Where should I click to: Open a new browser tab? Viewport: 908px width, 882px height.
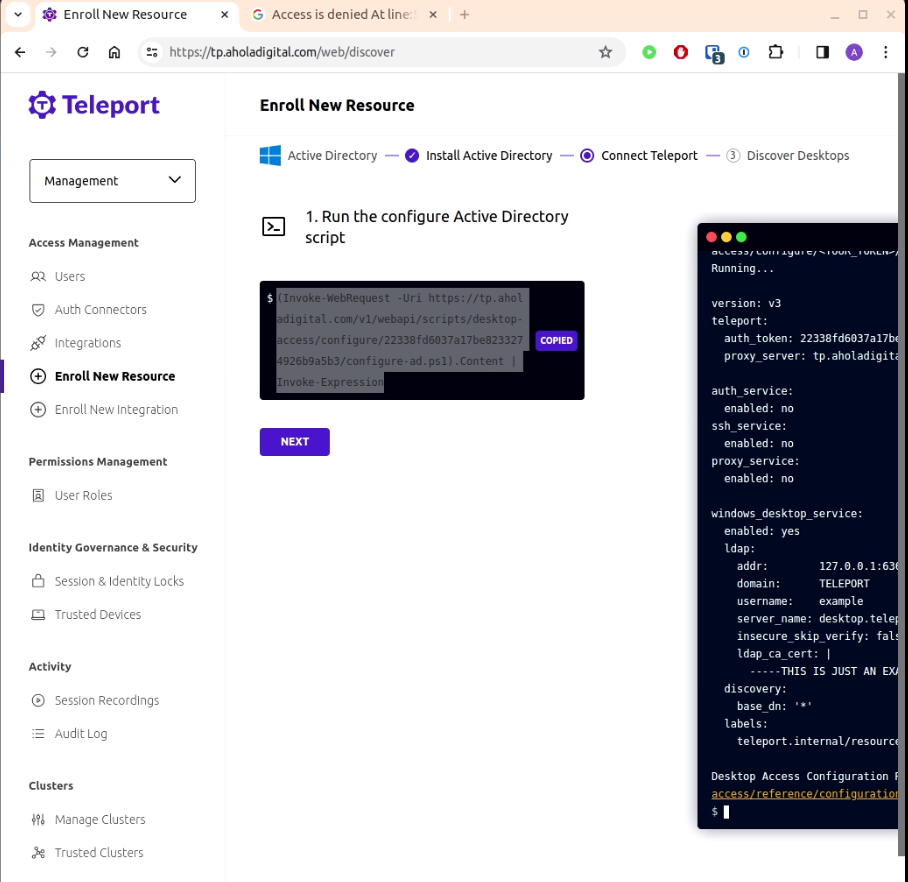[x=464, y=14]
